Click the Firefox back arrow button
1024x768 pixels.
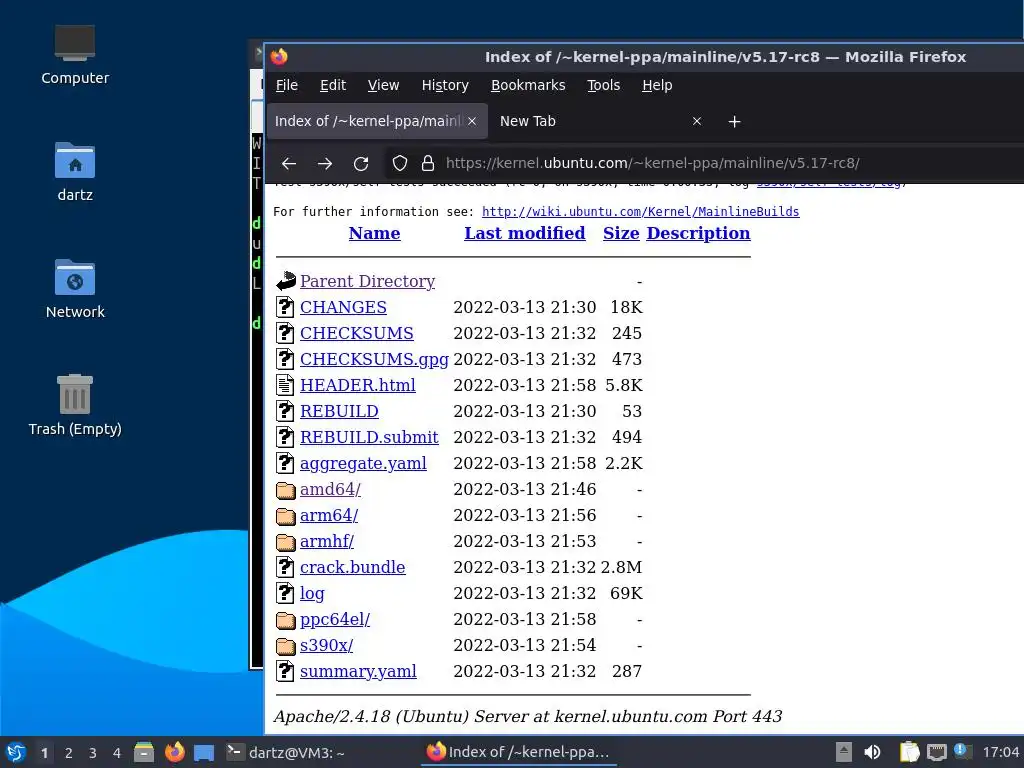(x=289, y=163)
